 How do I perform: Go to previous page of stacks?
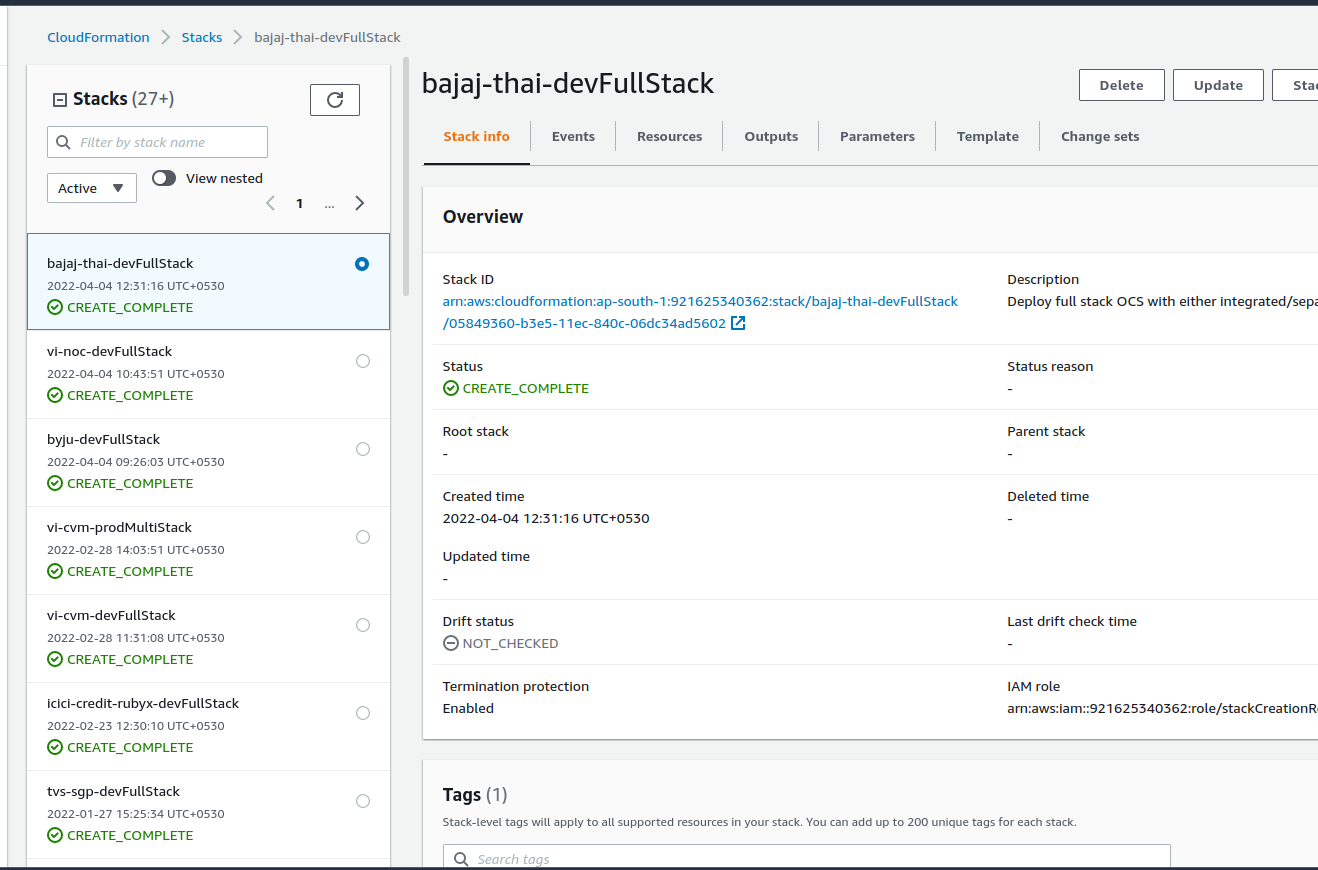(x=270, y=204)
